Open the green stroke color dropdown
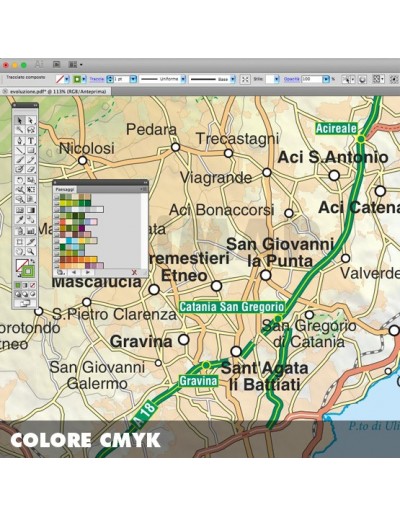 84,79
